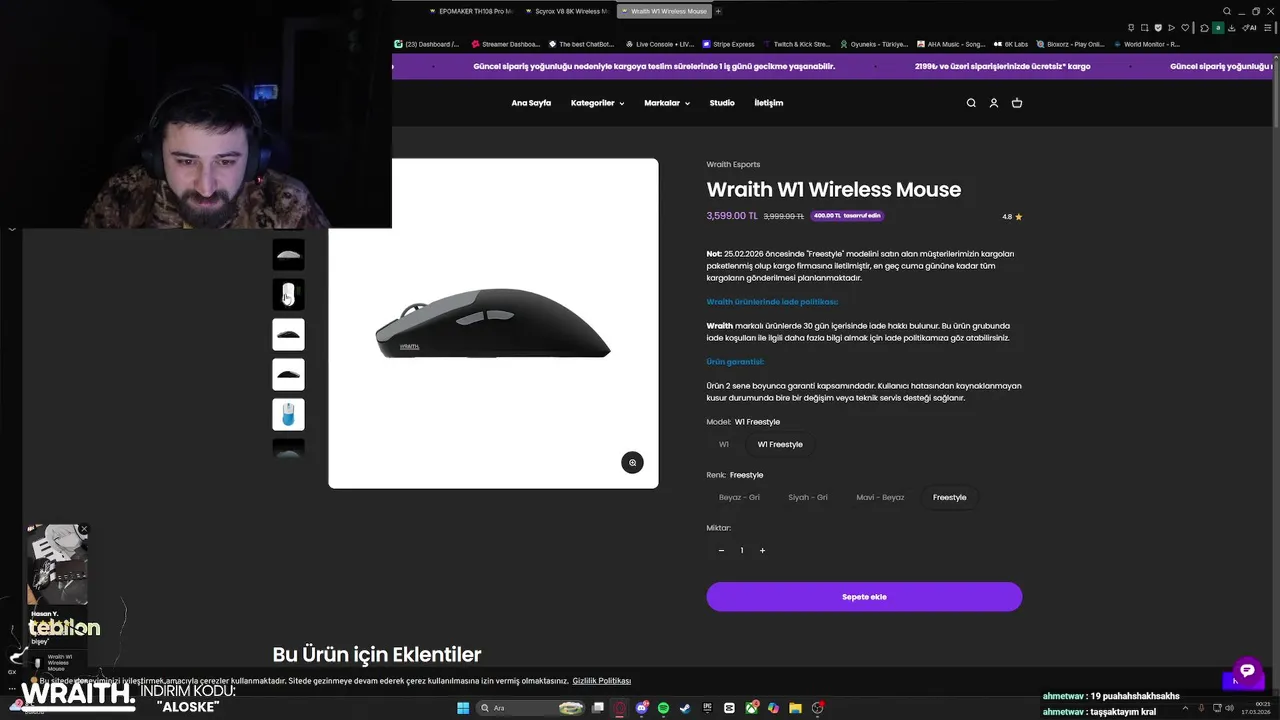This screenshot has width=1280, height=720.
Task: Open Windows Start menu
Action: (x=463, y=708)
